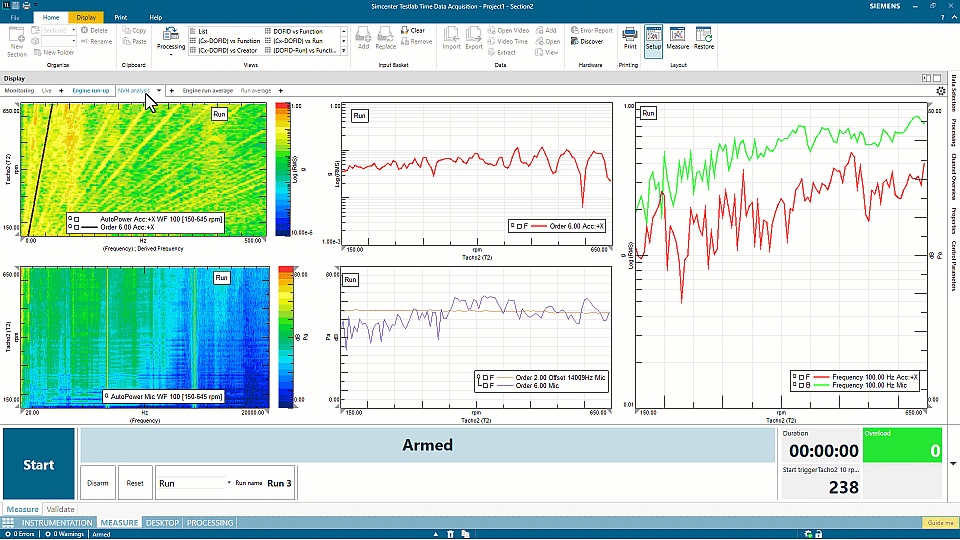Toggle legend checkbox for AutoPower Mic WF 100
This screenshot has width=960, height=540.
(108, 396)
